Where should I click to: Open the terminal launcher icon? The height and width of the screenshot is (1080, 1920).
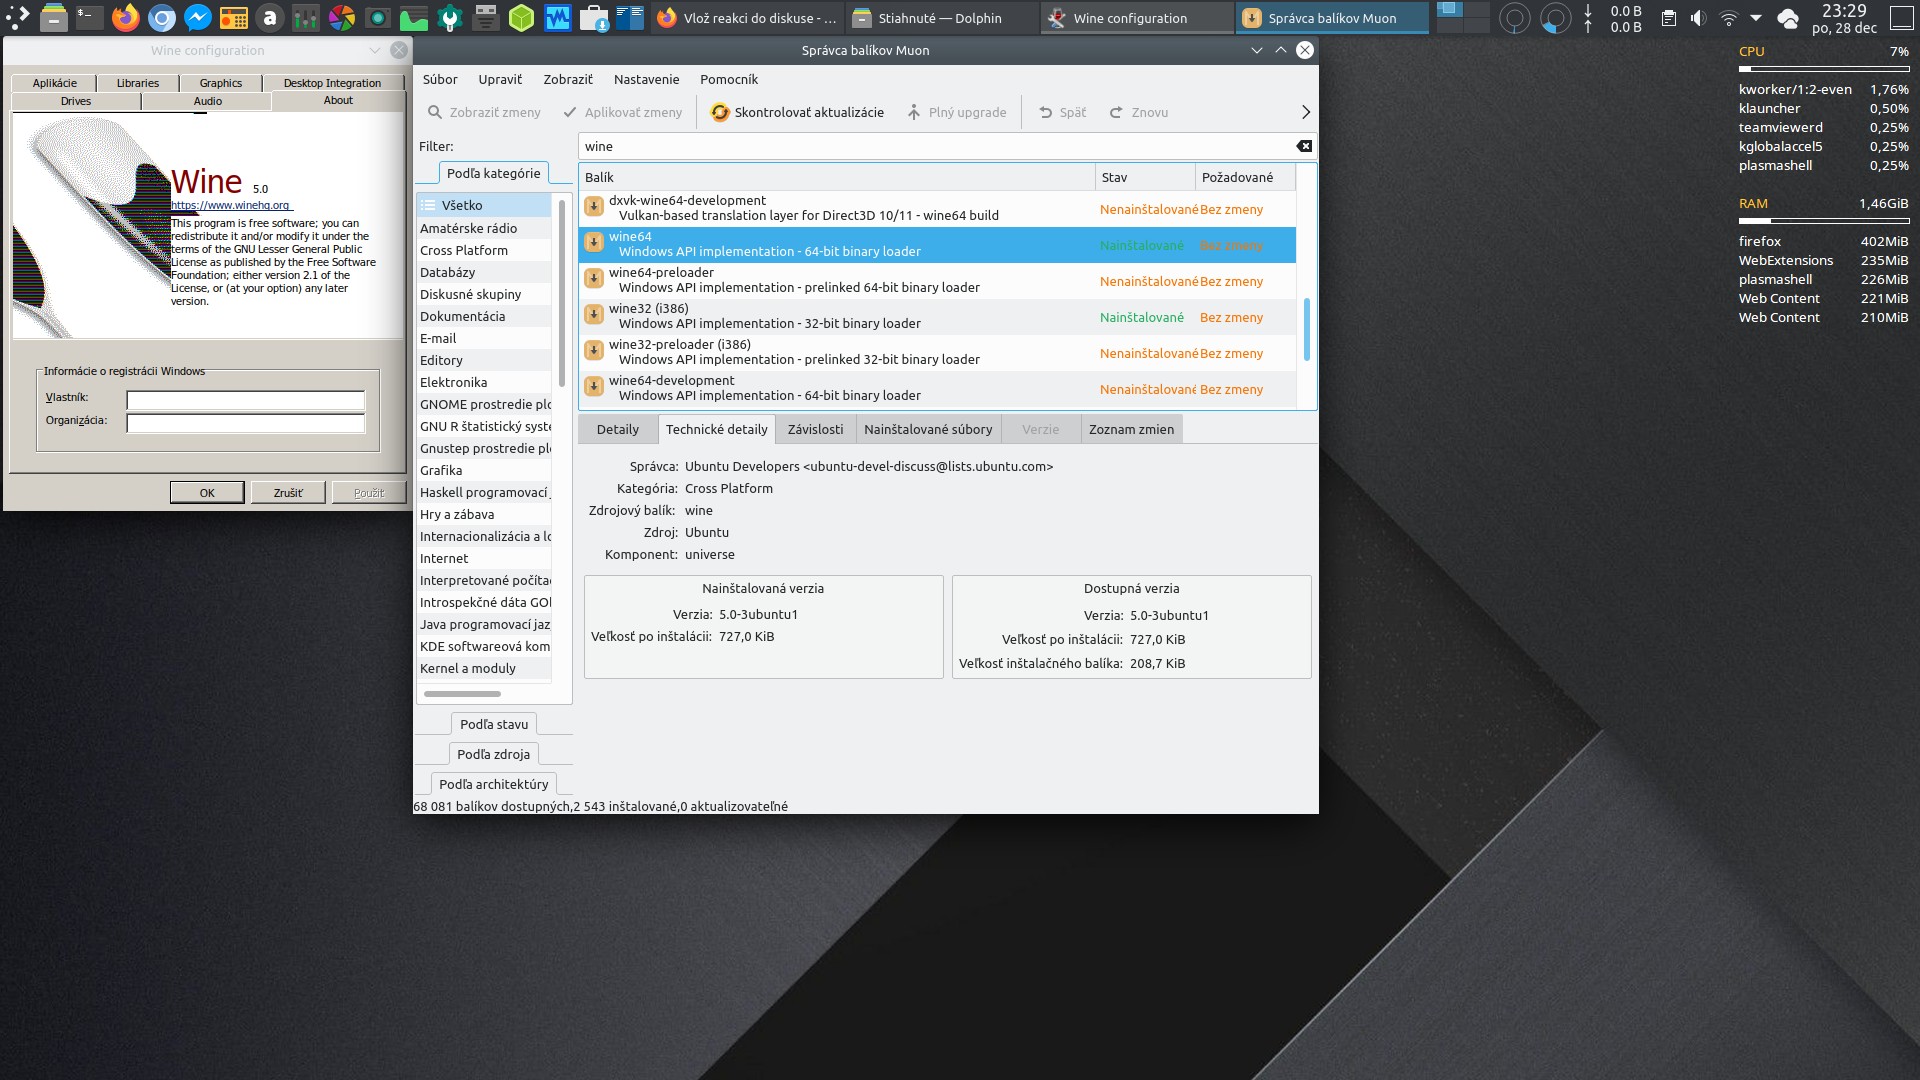pos(90,18)
